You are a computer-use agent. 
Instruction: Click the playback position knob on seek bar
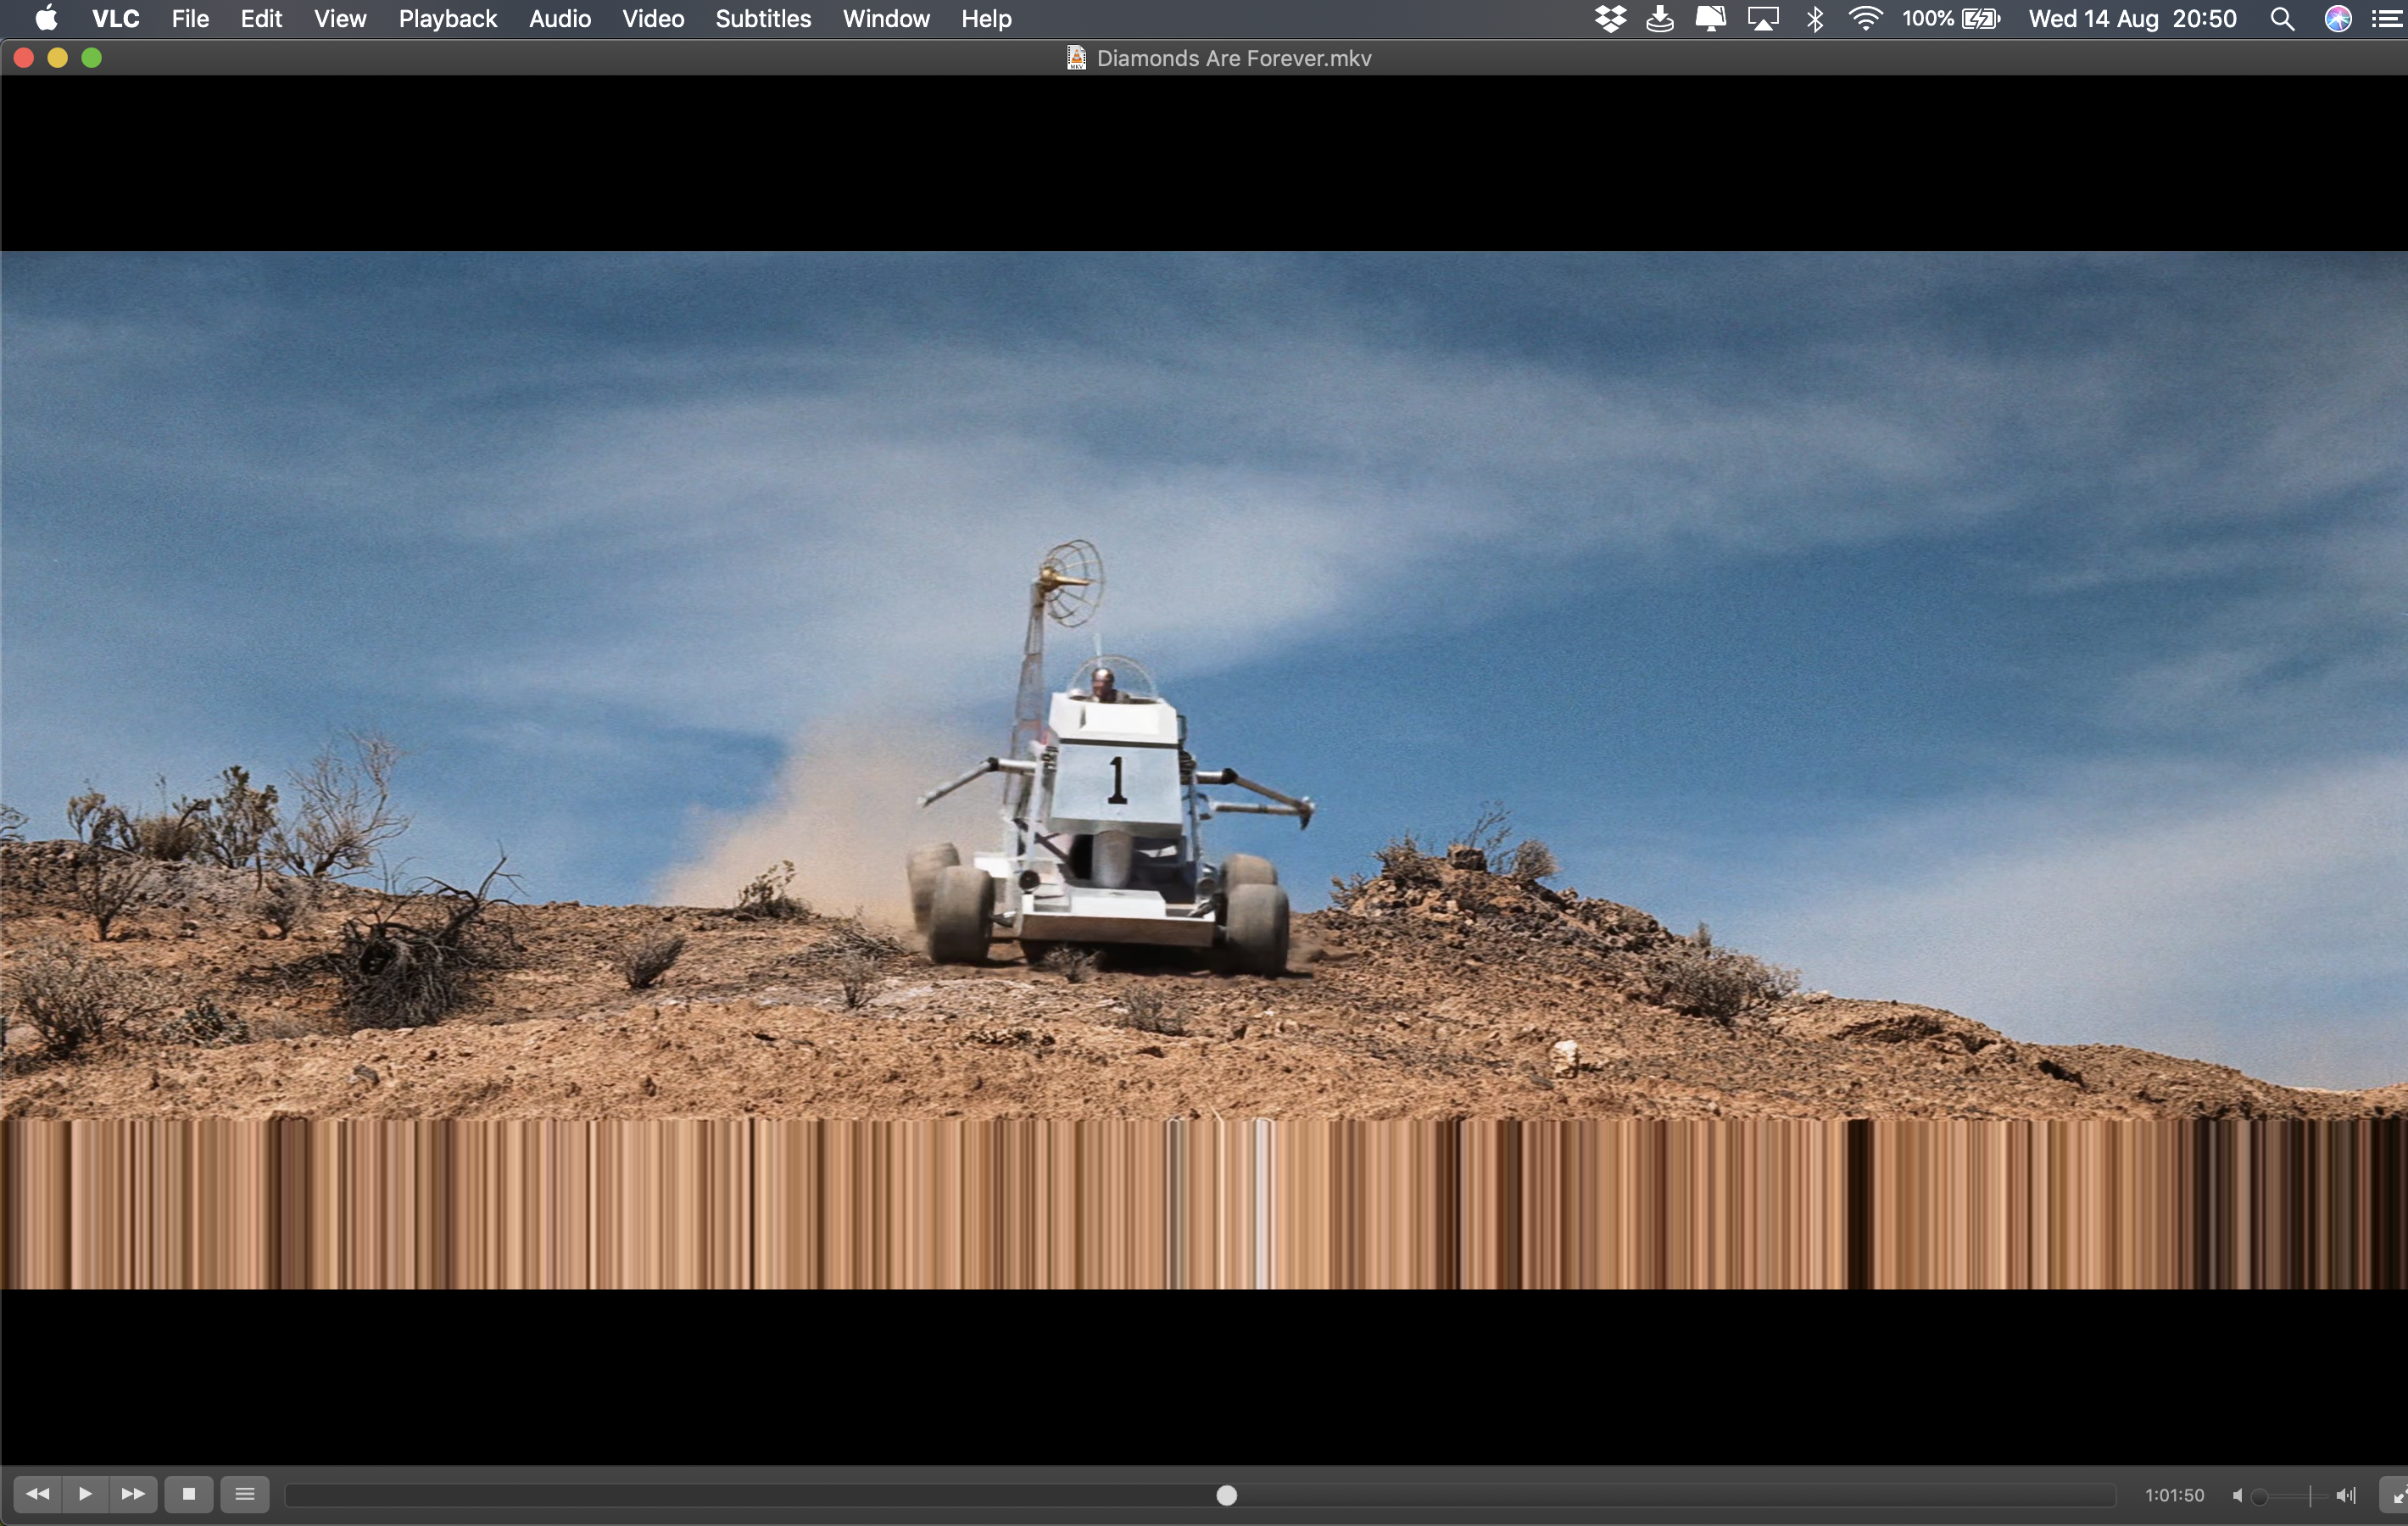click(1226, 1495)
